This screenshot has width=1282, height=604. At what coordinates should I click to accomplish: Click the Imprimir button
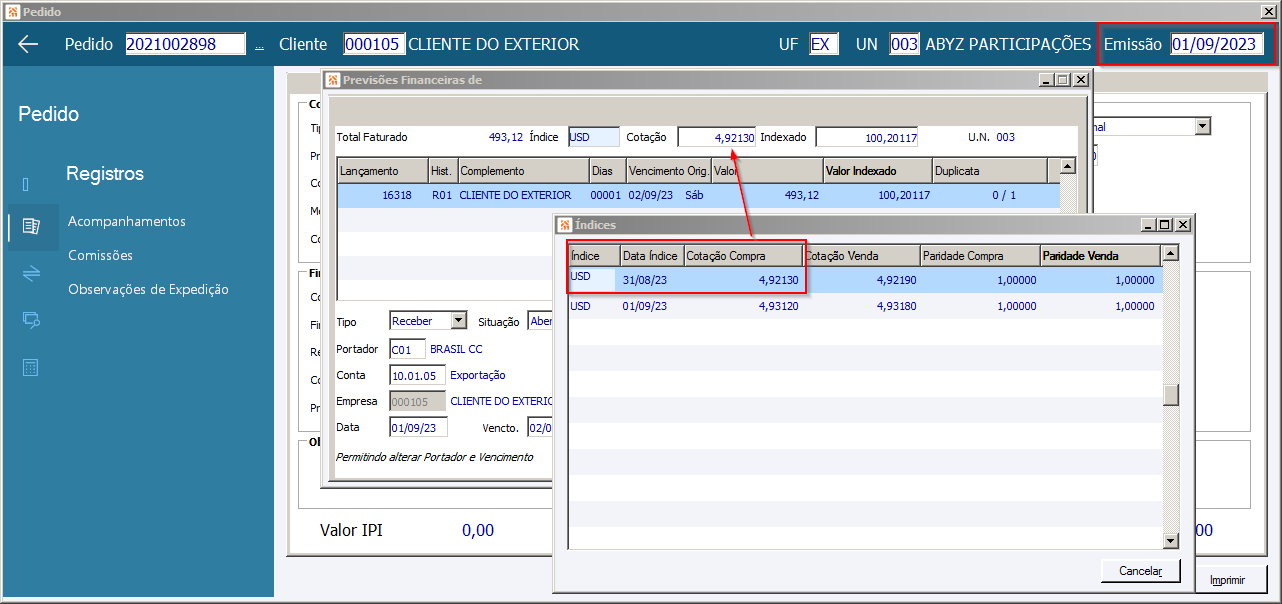point(1227,580)
